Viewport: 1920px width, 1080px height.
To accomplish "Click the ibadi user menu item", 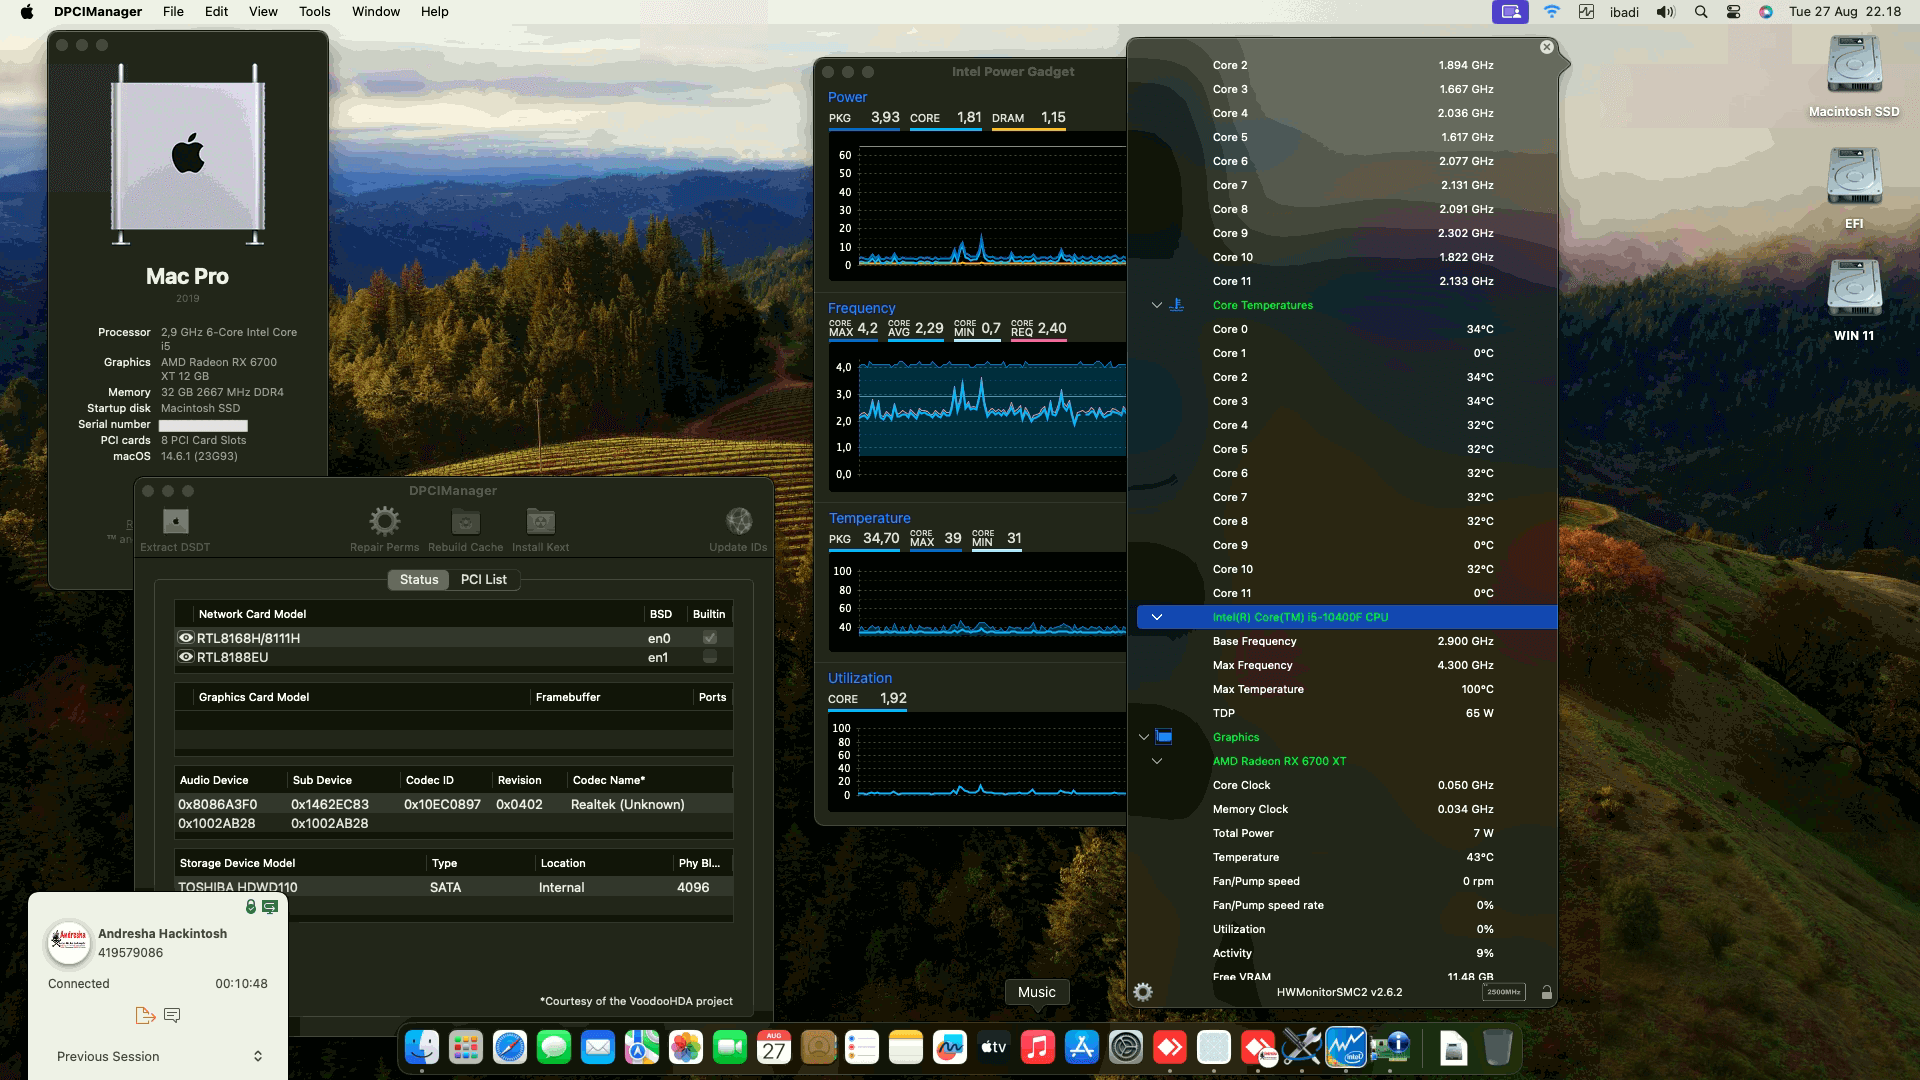I will [1624, 12].
